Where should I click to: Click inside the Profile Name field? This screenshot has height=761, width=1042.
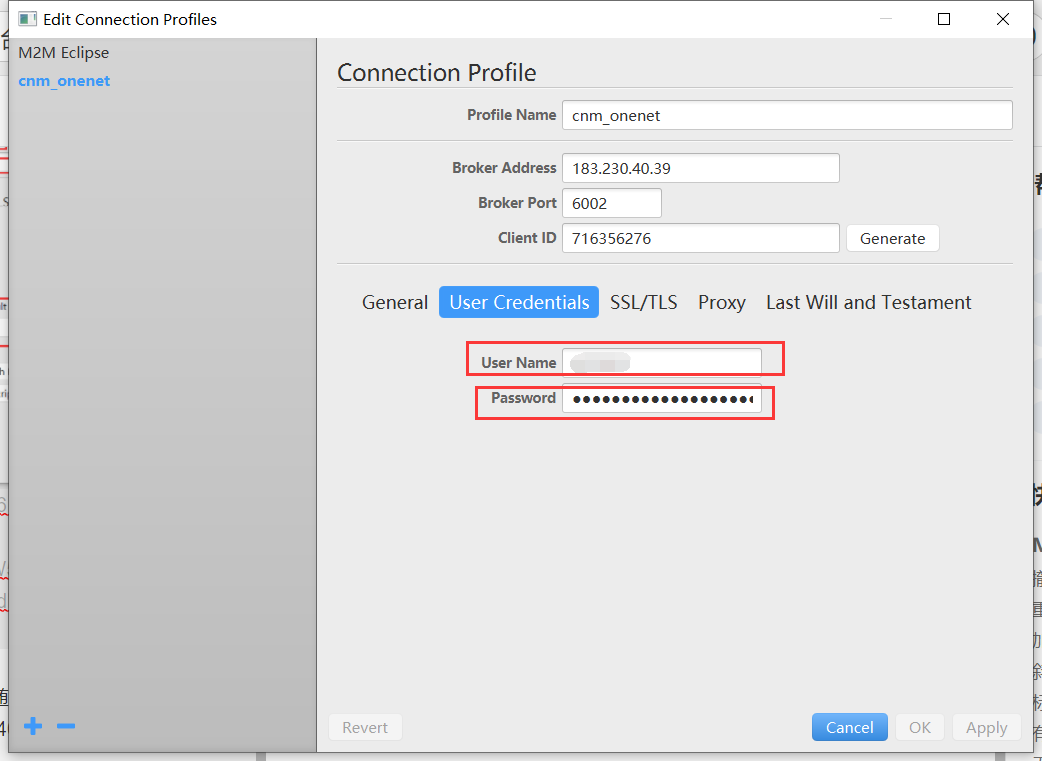coord(787,114)
